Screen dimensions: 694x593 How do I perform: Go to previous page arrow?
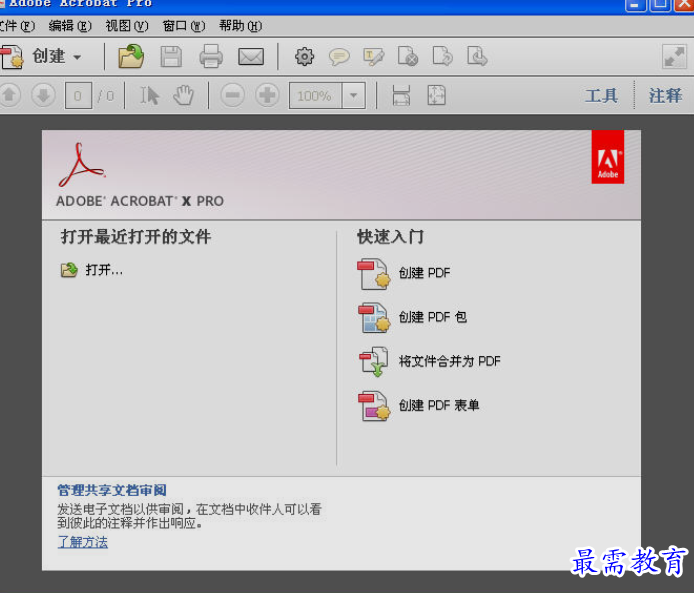pos(10,95)
